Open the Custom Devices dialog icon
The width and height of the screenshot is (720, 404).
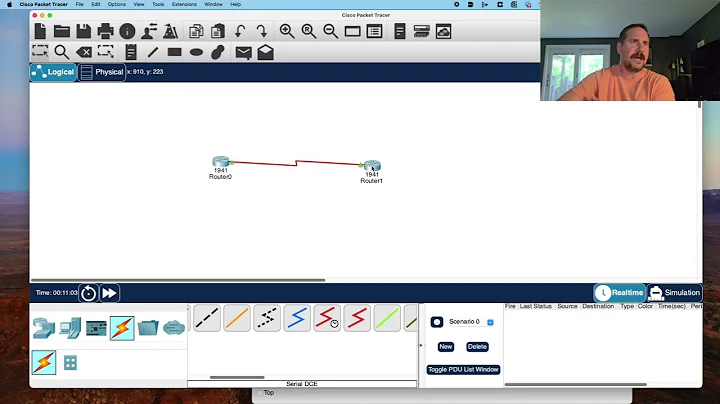[x=400, y=31]
